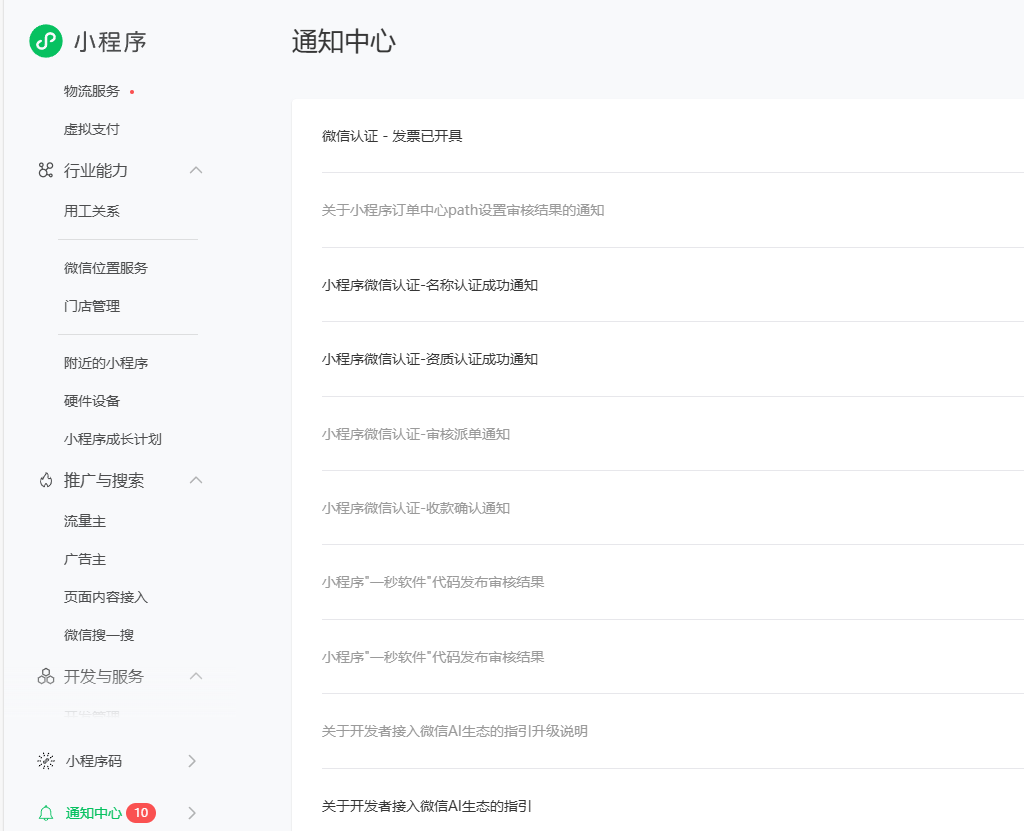Click the 小程序 title text

click(x=110, y=41)
